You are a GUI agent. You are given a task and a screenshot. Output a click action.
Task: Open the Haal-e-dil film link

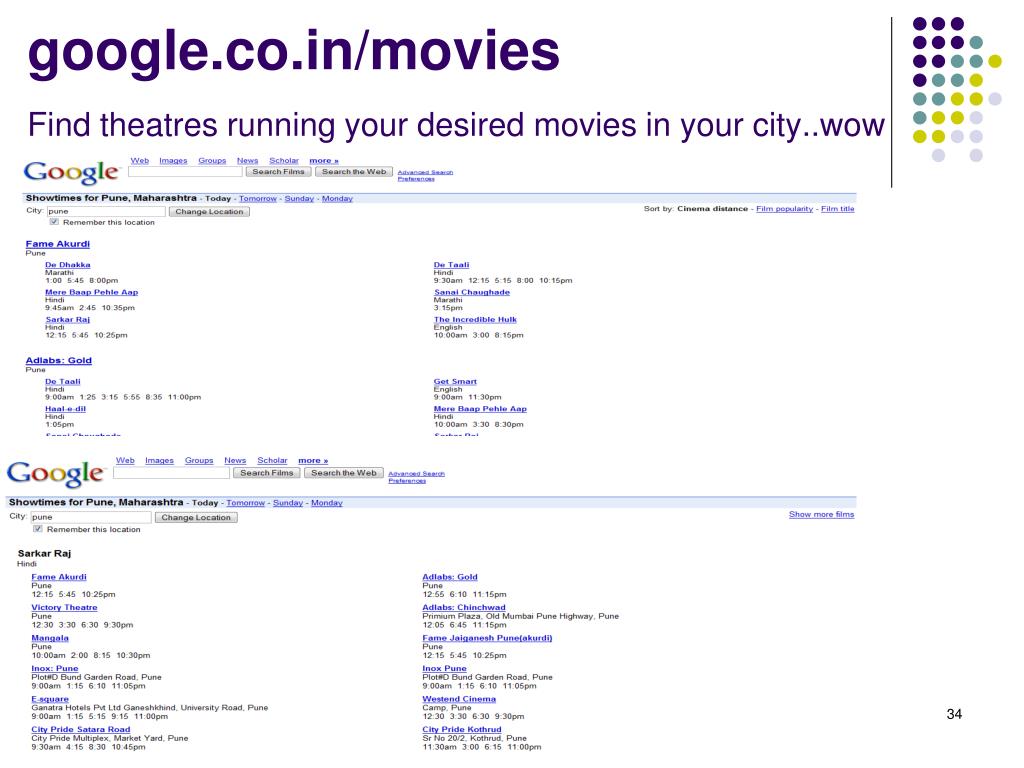coord(65,409)
